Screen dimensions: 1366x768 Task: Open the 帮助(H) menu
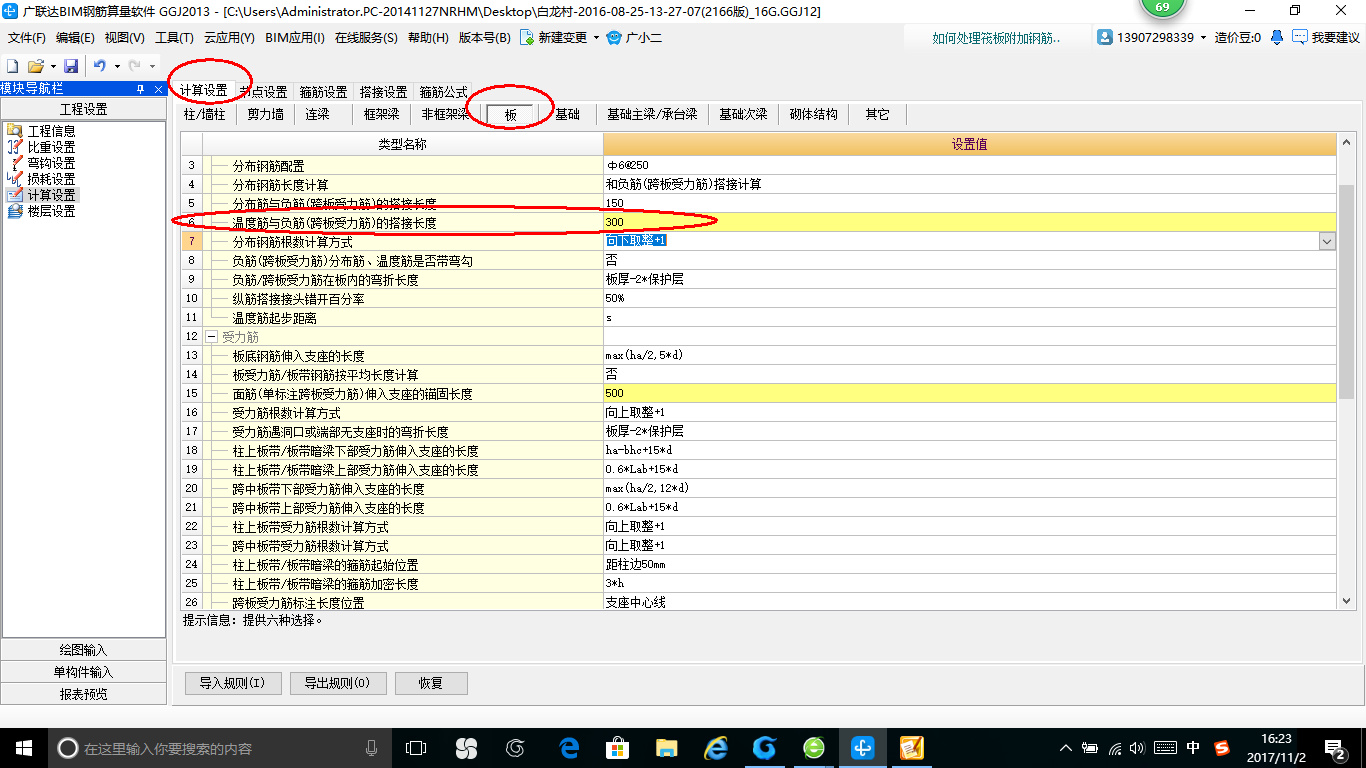[x=429, y=38]
